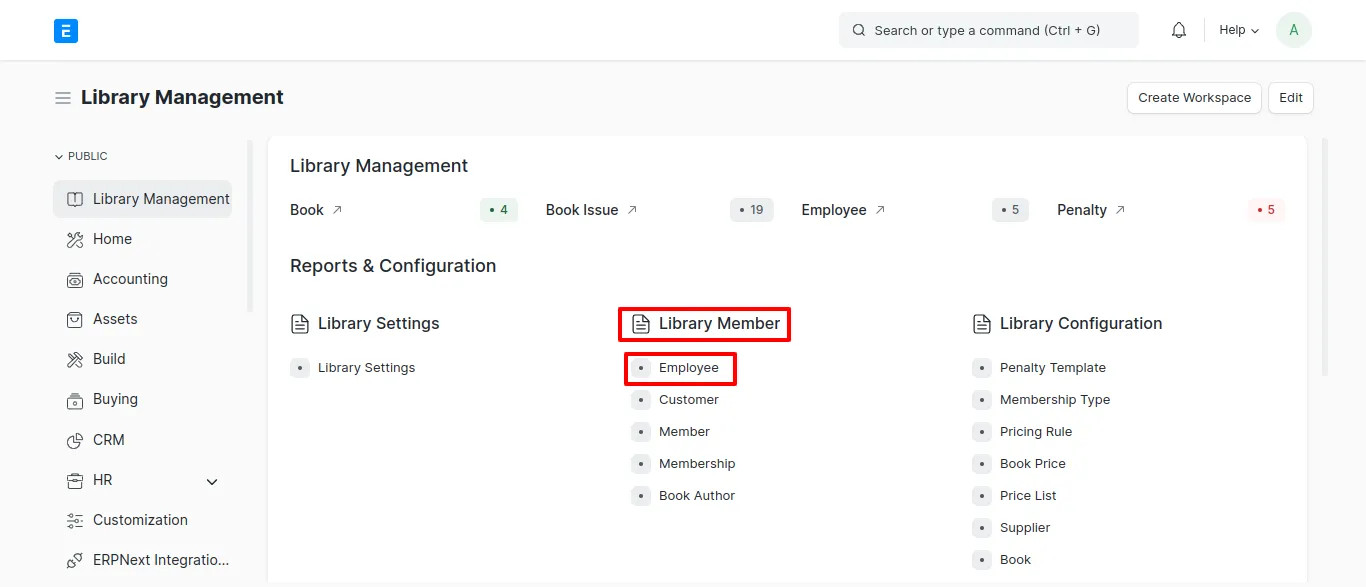Click the Customization sliders icon

pos(75,520)
